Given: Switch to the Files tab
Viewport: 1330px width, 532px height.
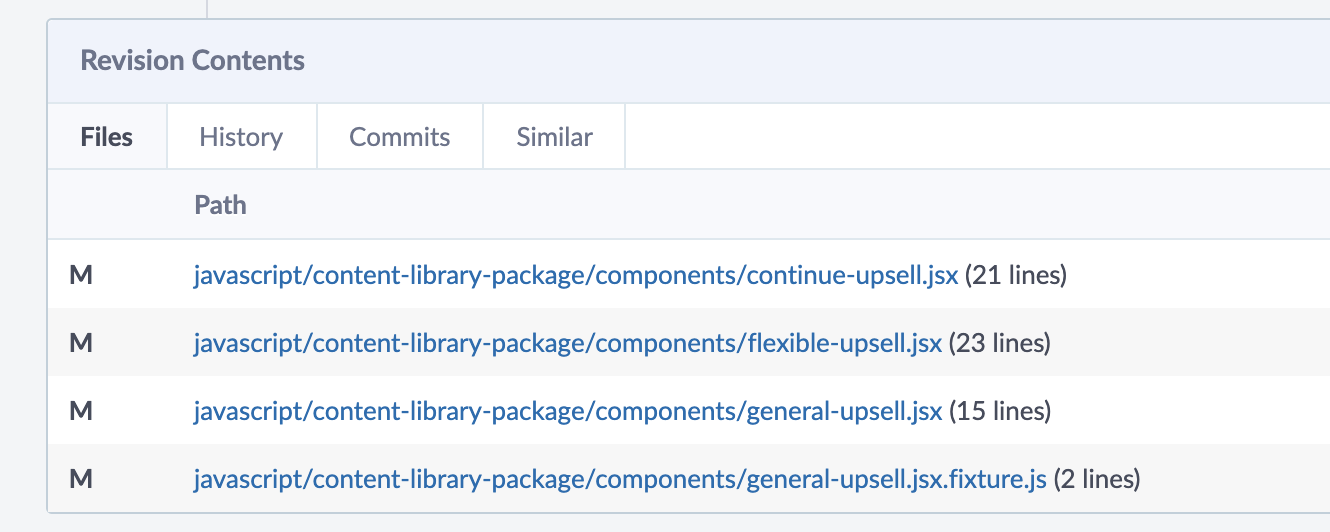Looking at the screenshot, I should coord(107,137).
